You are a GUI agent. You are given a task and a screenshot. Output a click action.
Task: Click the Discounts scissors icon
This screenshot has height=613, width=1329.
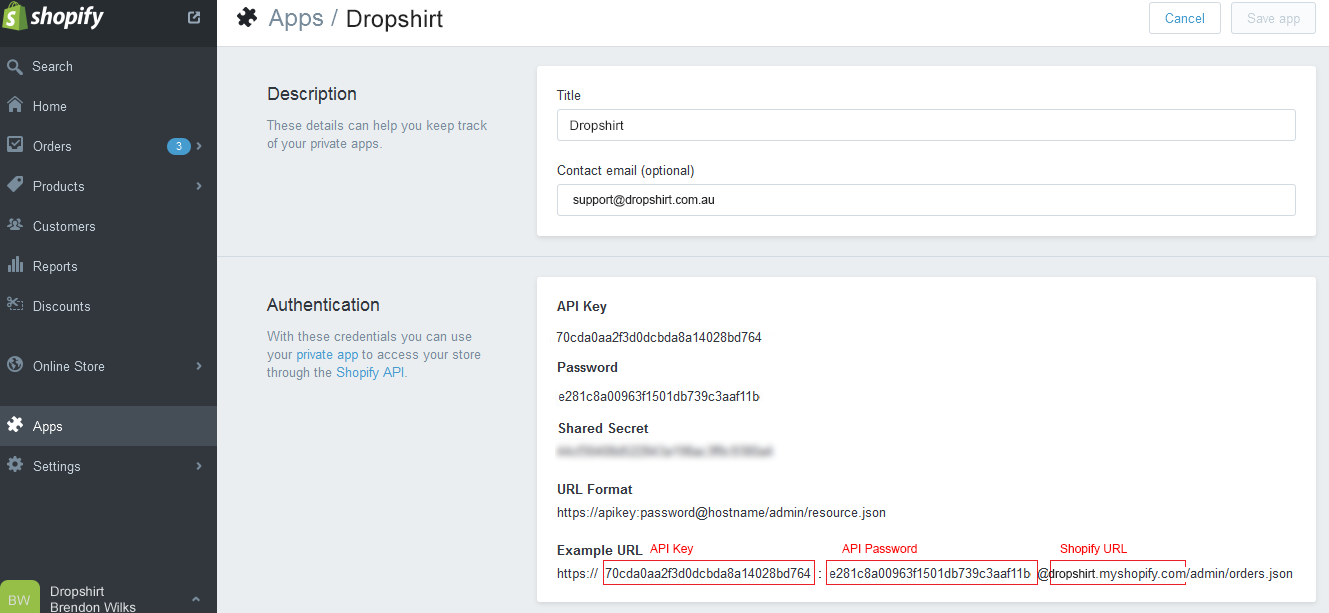point(15,305)
